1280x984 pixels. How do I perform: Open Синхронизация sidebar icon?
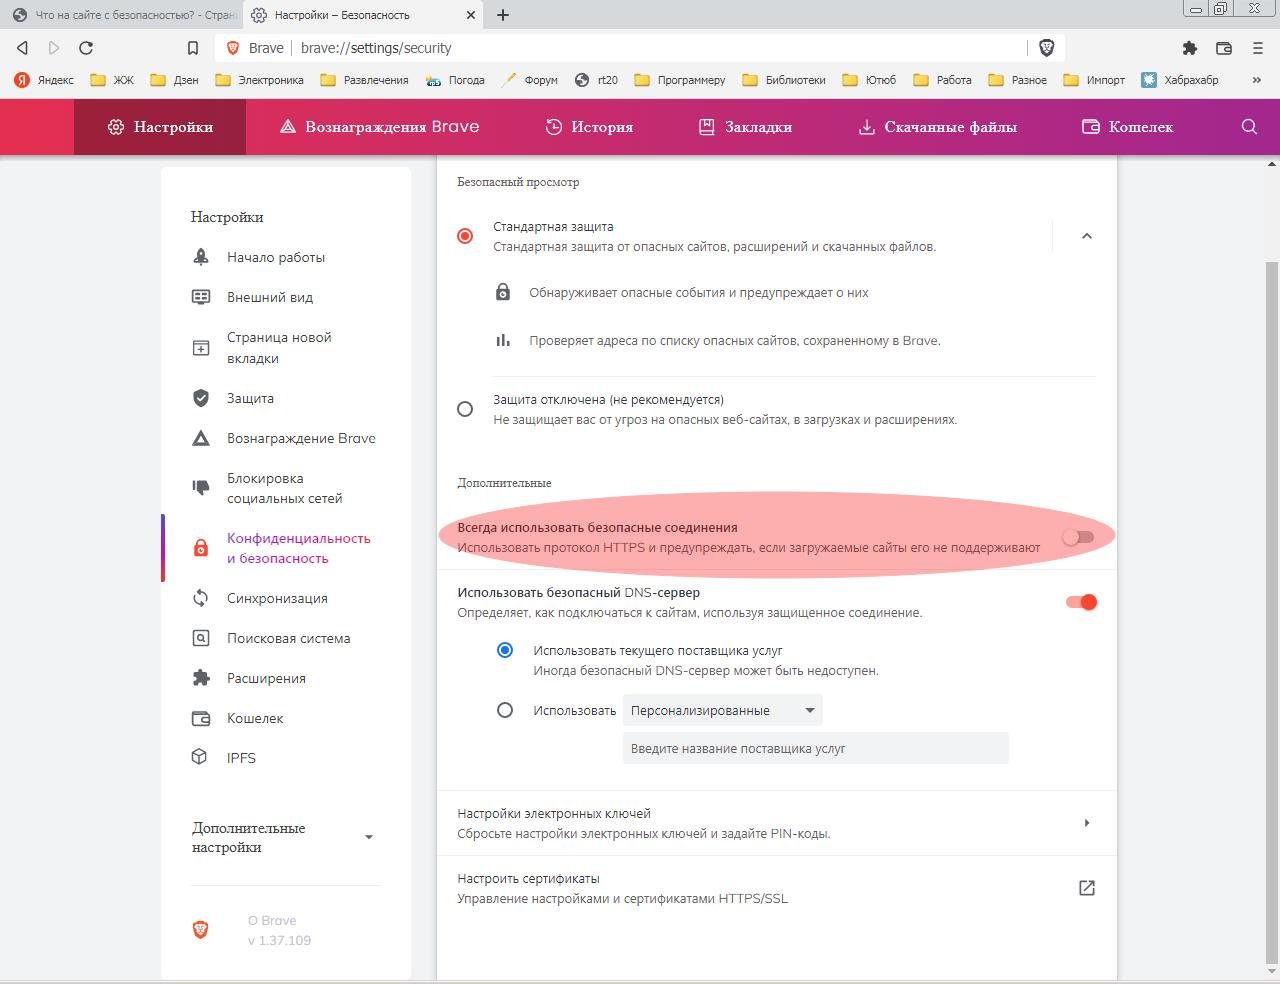[x=201, y=598]
